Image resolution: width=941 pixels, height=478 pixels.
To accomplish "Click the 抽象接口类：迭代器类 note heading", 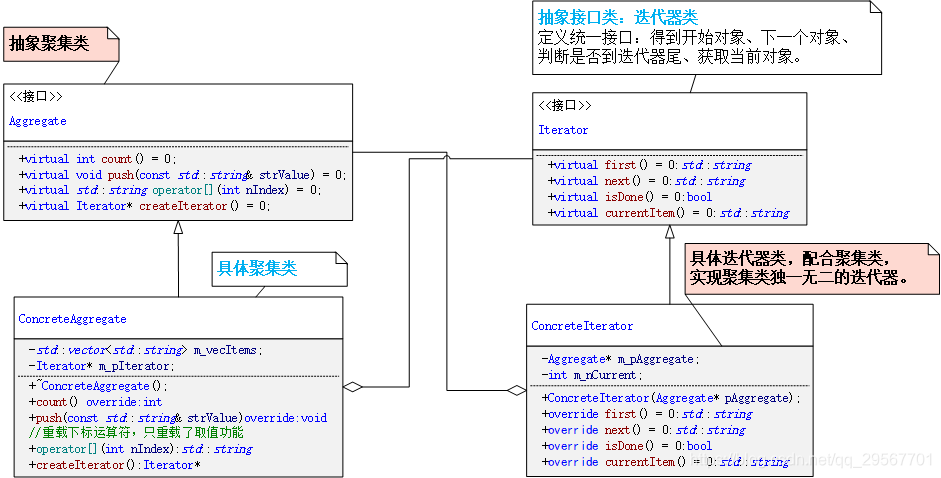I will (618, 16).
